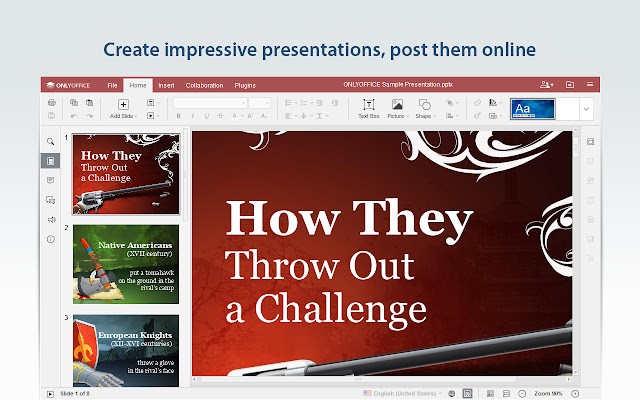The image size is (640, 400).
Task: Start slideshow from status bar play icon
Action: pos(51,393)
